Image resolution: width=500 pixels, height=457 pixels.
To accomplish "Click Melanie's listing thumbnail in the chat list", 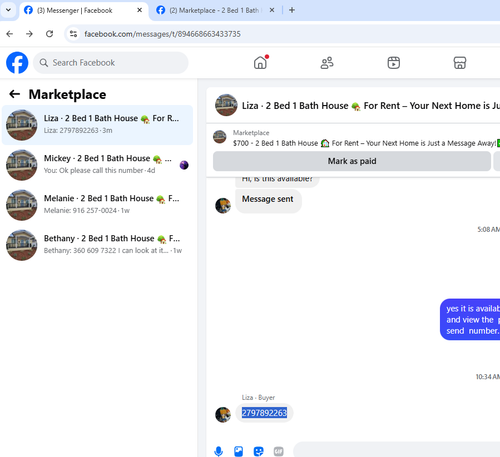I will tap(22, 205).
